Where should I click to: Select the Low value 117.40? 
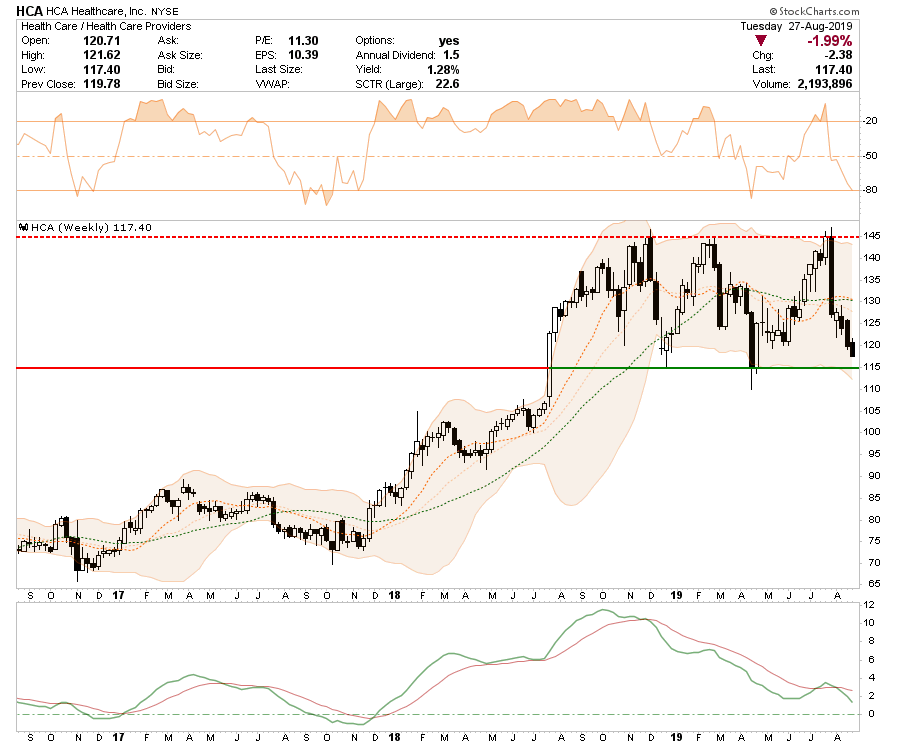pyautogui.click(x=102, y=69)
